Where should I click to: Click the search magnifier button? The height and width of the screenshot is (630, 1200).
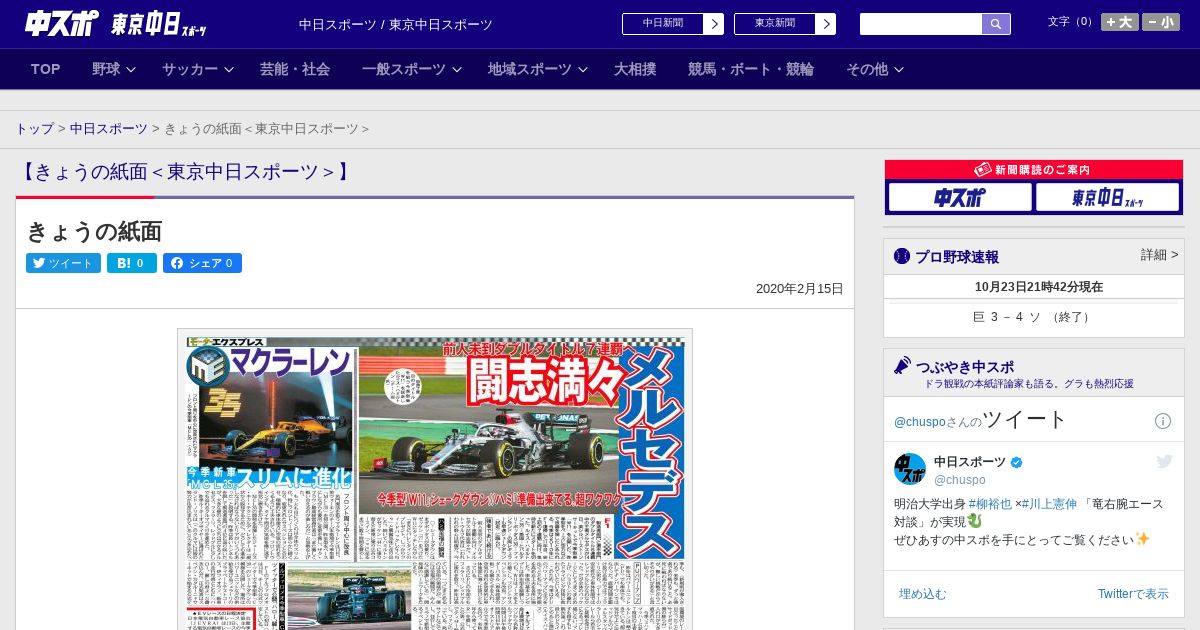coord(996,24)
